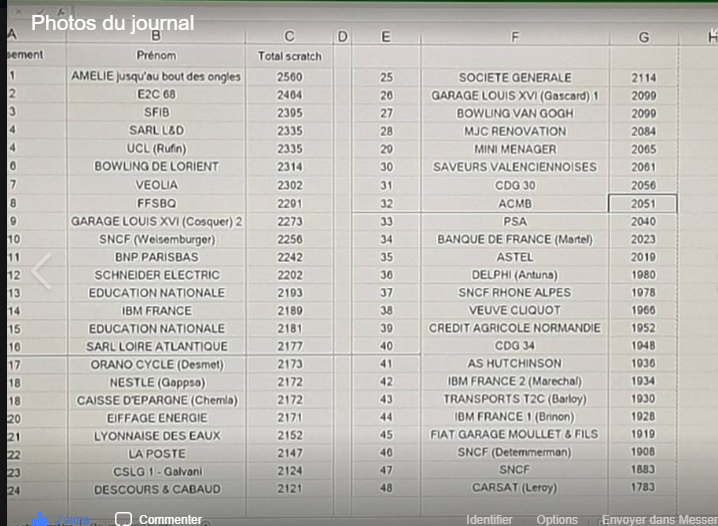Screen dimensions: 718x526
Task: Select the ACMB cell
Action: pos(515,203)
